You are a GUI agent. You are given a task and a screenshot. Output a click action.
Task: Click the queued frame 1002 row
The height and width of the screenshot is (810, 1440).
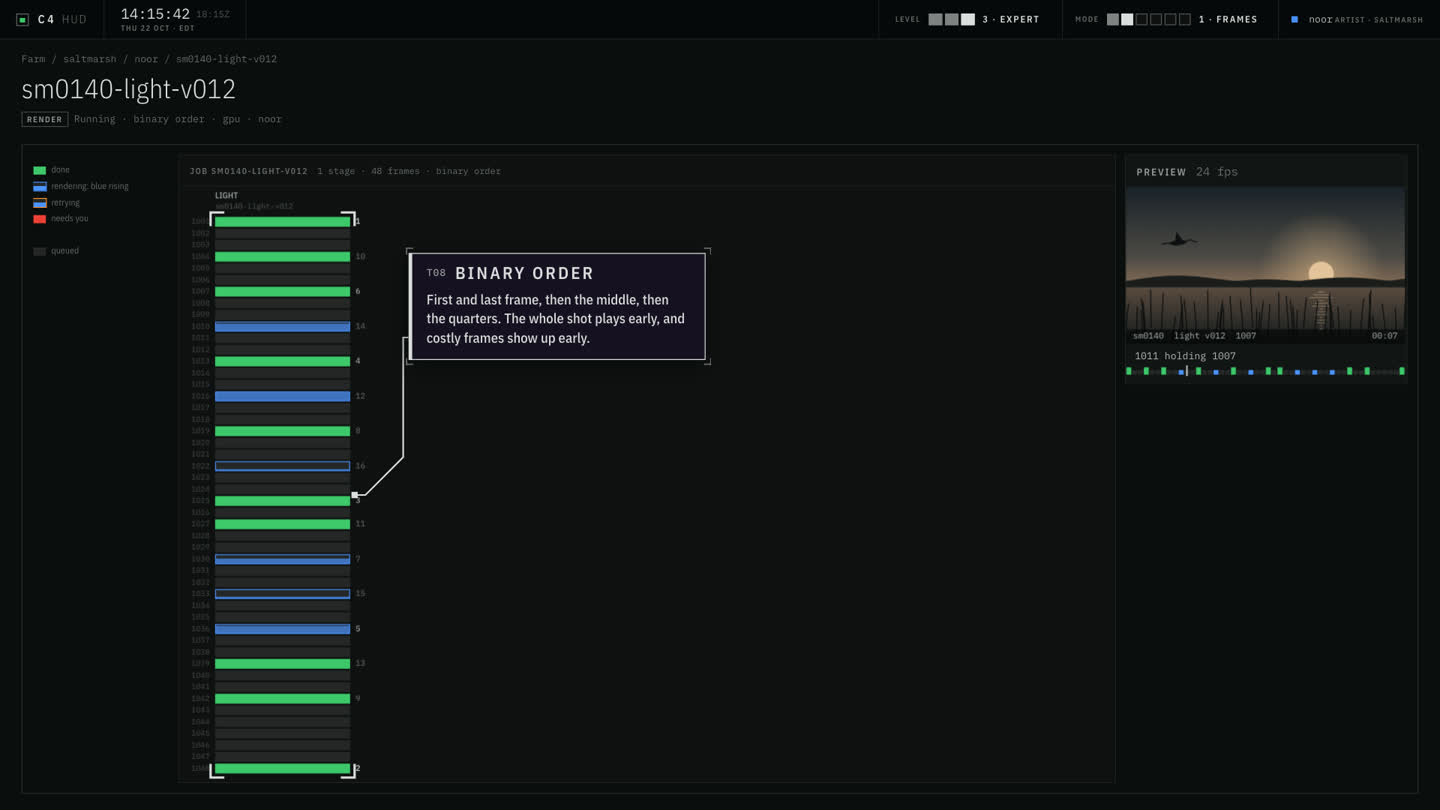pyautogui.click(x=283, y=234)
